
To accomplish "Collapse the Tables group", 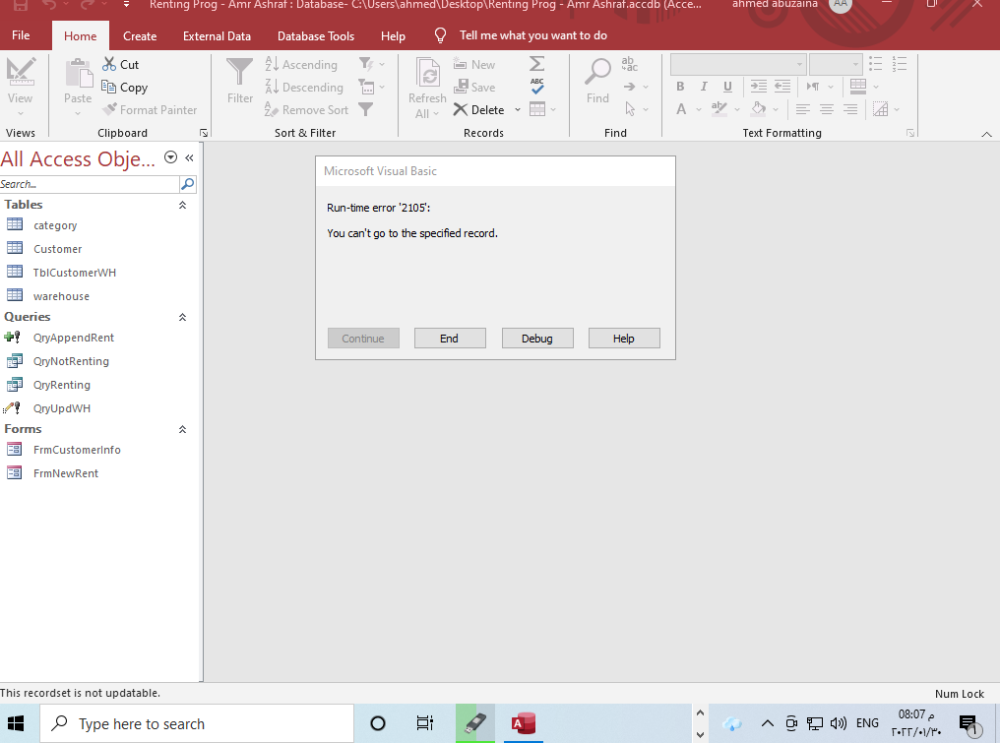I will pos(182,205).
